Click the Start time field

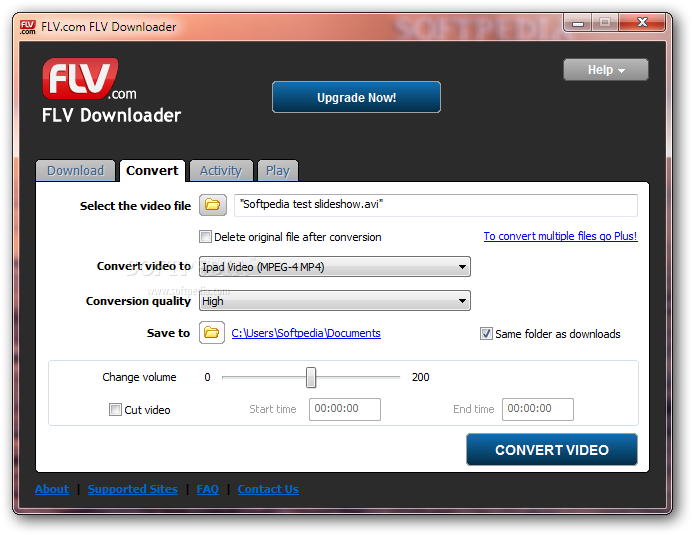[345, 409]
